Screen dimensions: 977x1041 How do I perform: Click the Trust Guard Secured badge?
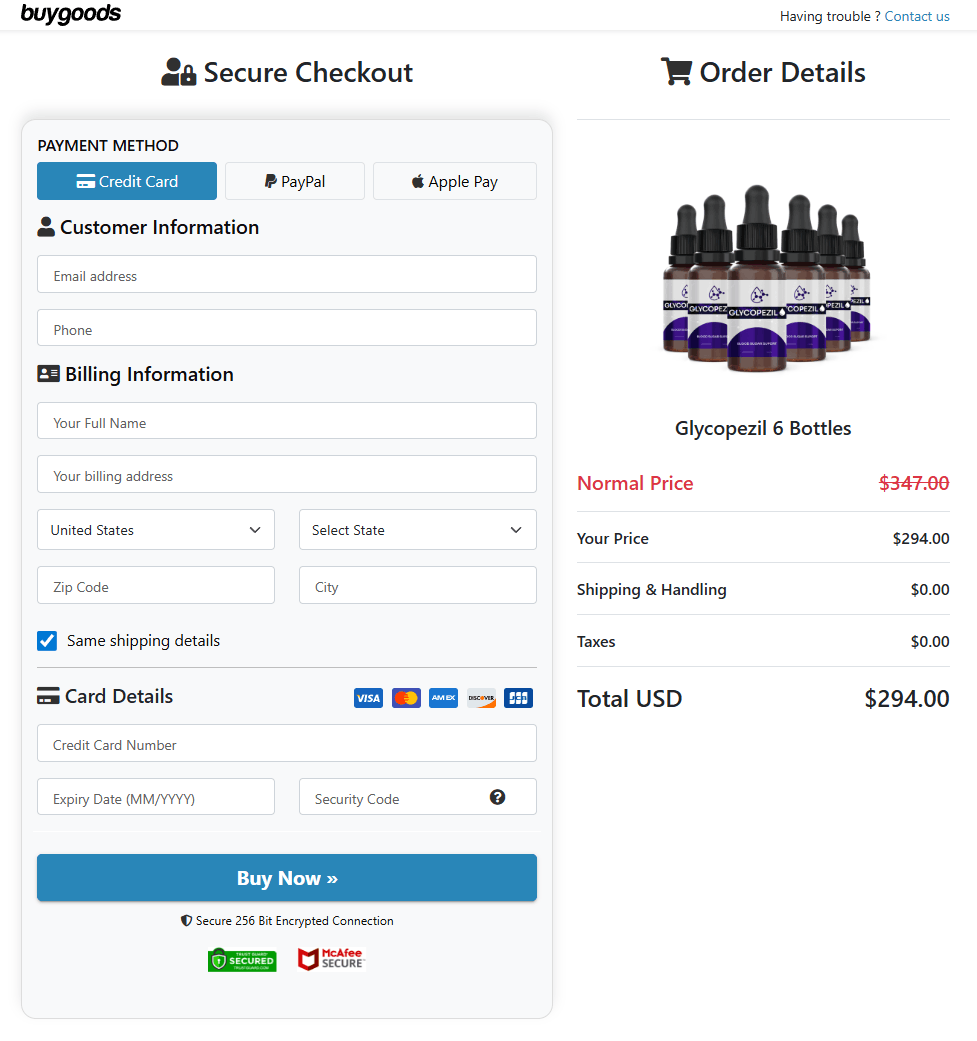pos(242,959)
